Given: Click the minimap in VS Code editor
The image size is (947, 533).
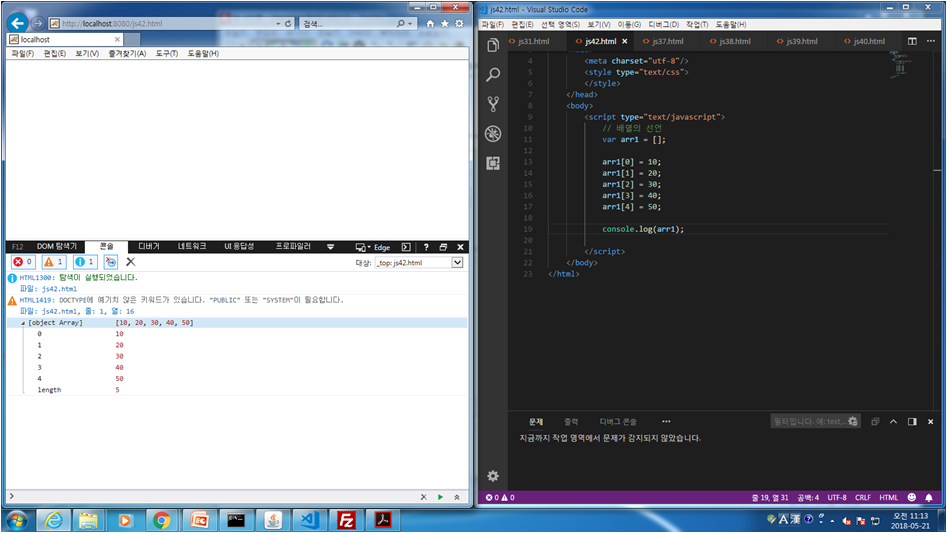Looking at the screenshot, I should pyautogui.click(x=900, y=65).
